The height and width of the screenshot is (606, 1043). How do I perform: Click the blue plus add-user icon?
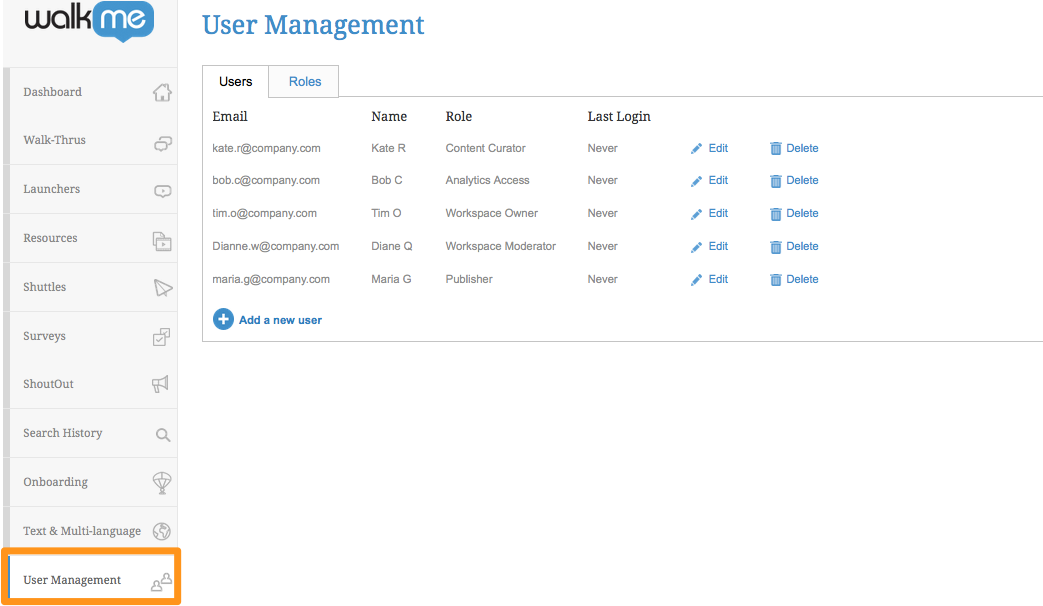click(224, 320)
